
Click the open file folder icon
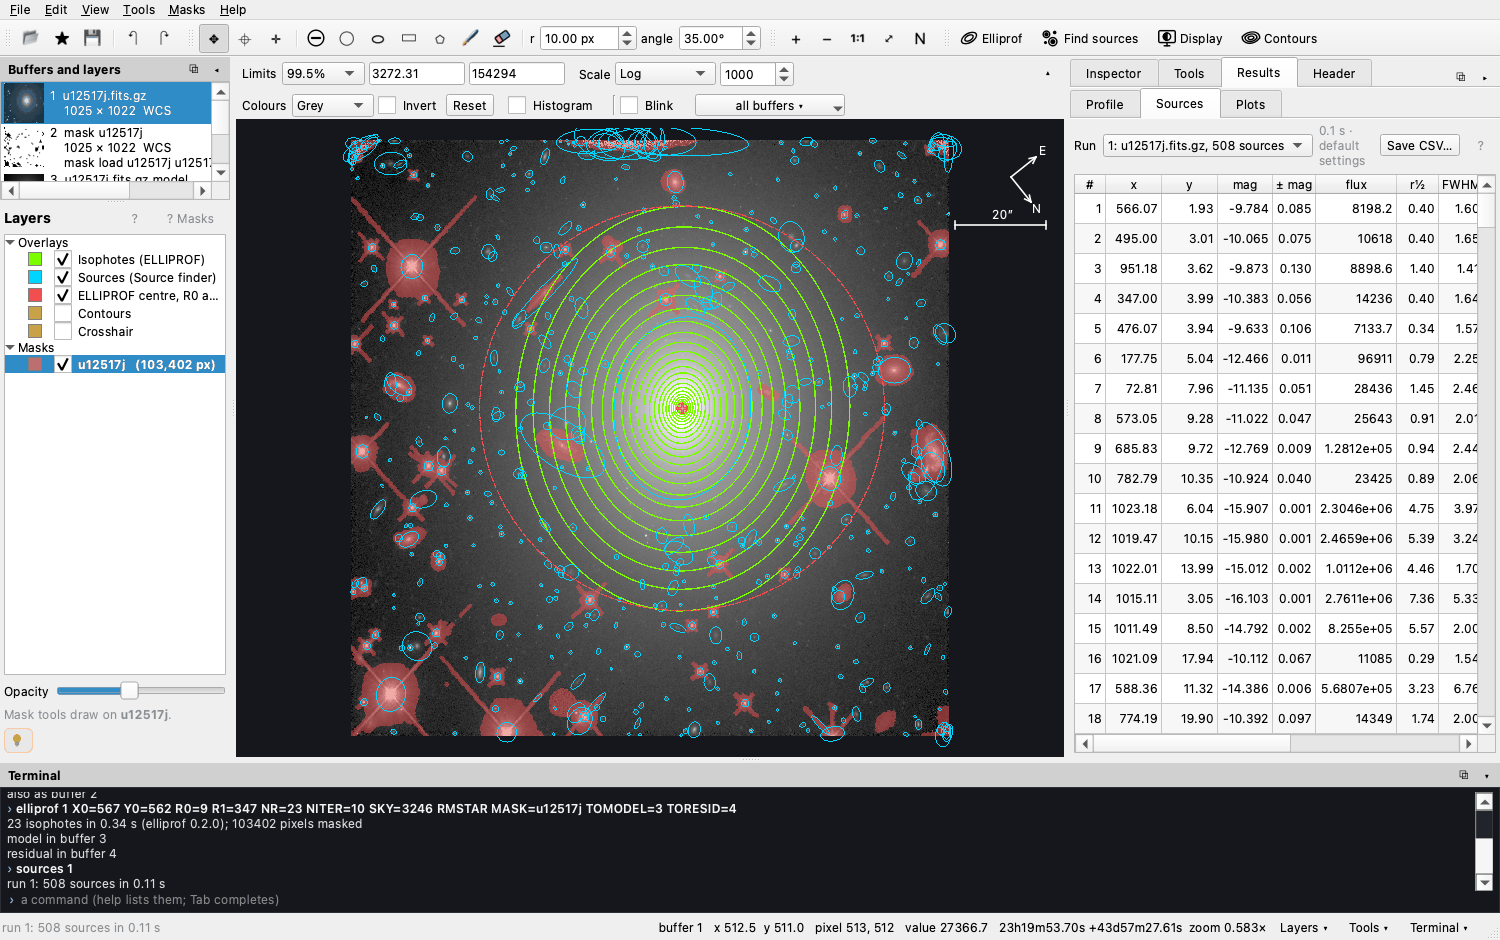[x=30, y=38]
